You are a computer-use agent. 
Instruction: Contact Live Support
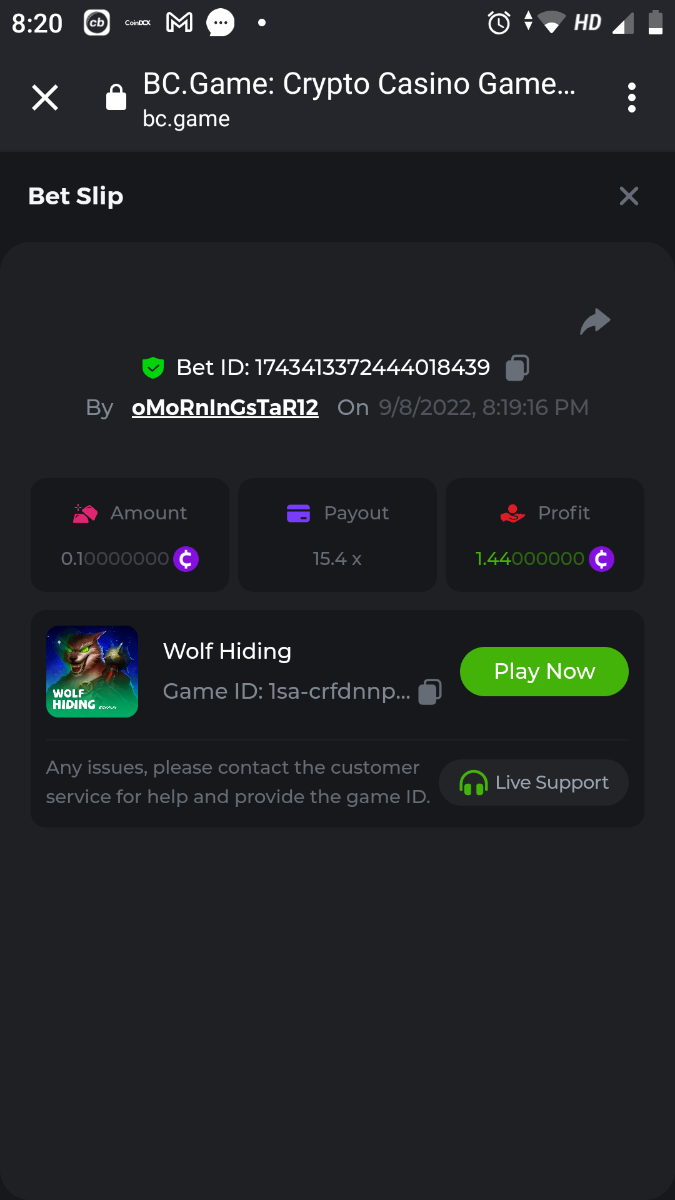[x=534, y=783]
